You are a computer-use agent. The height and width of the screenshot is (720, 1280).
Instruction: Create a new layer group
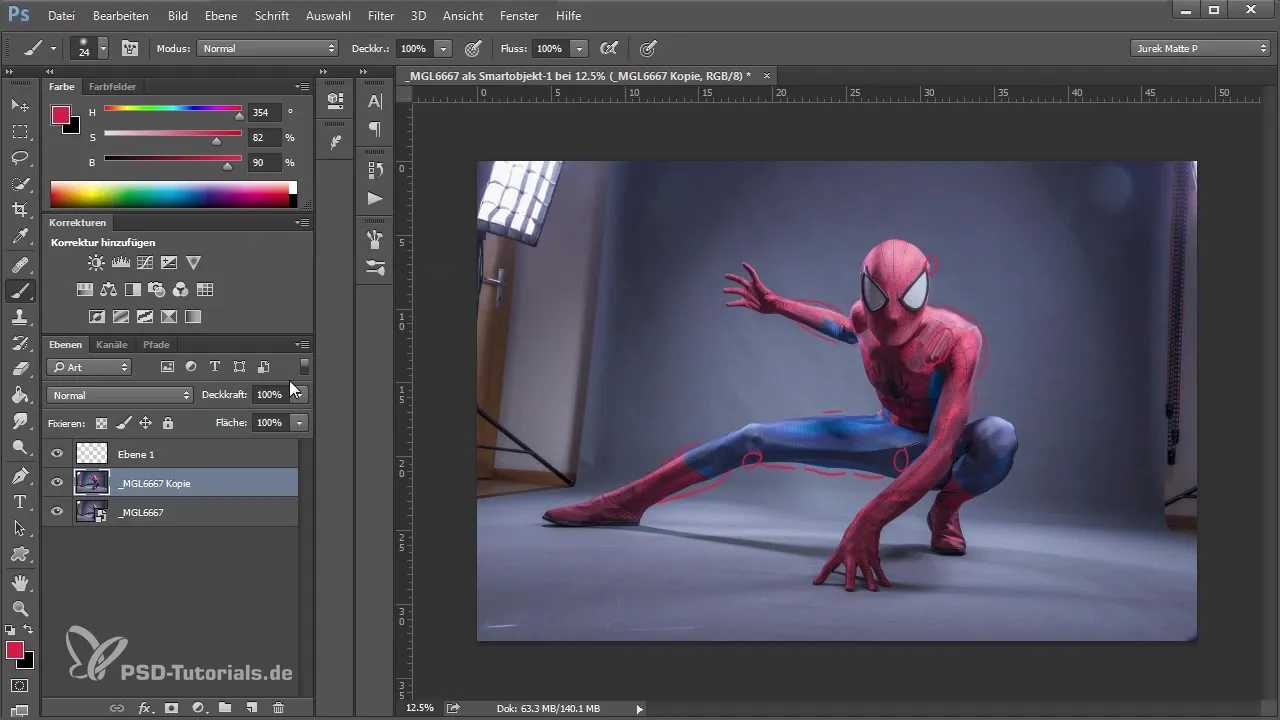(x=225, y=708)
